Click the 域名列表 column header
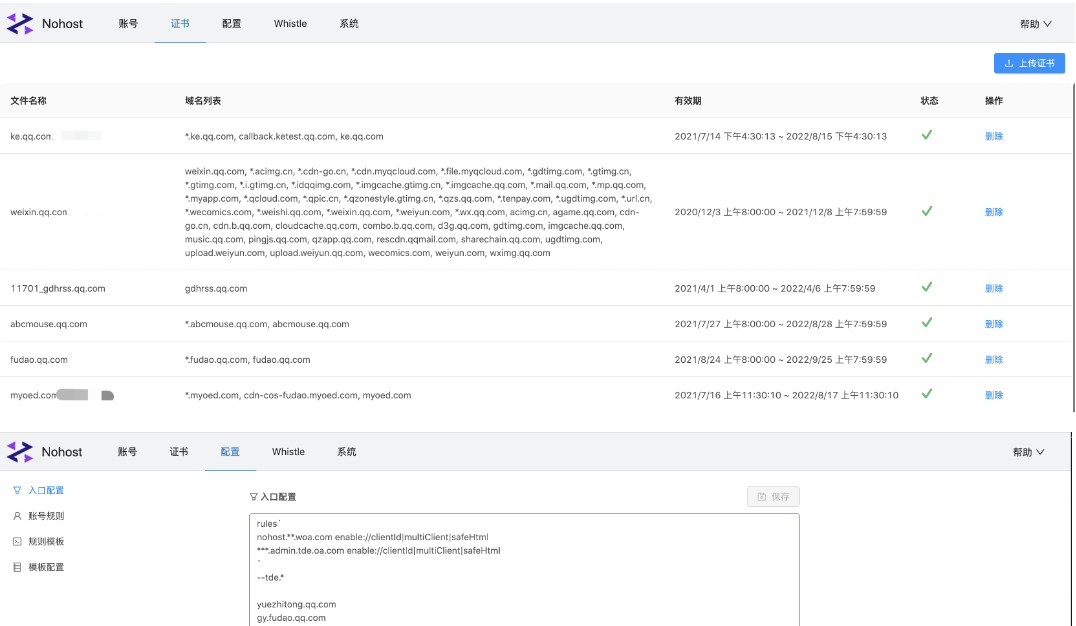1076x626 pixels. point(202,101)
